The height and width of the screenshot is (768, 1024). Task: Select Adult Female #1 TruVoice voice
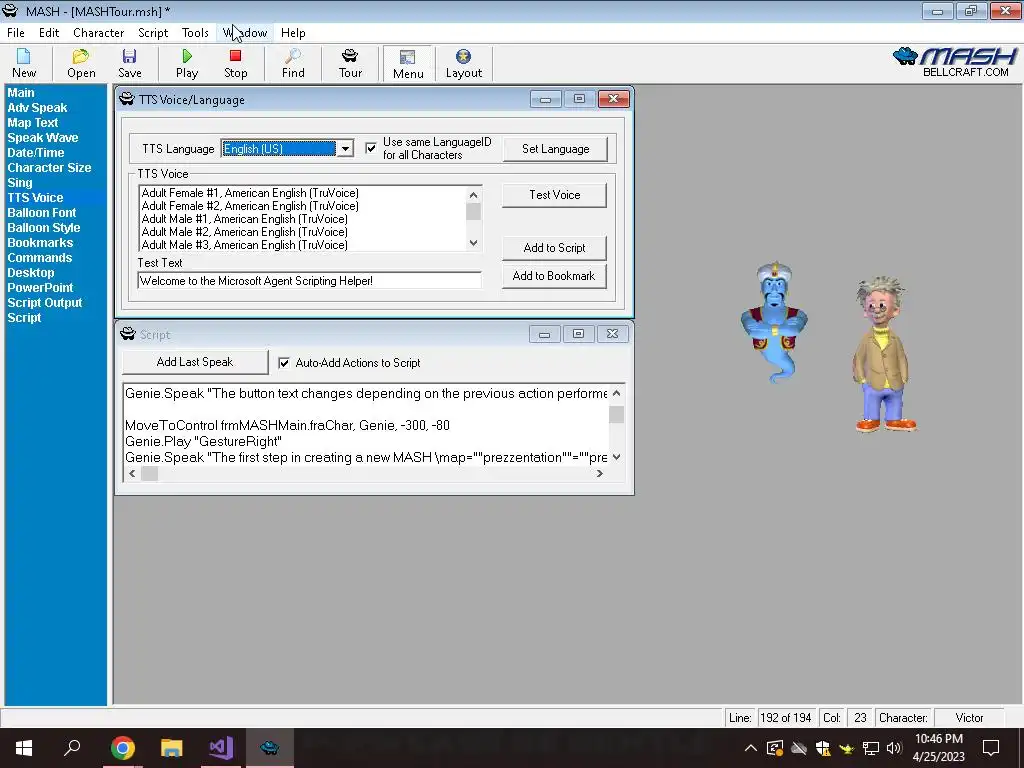pyautogui.click(x=250, y=193)
